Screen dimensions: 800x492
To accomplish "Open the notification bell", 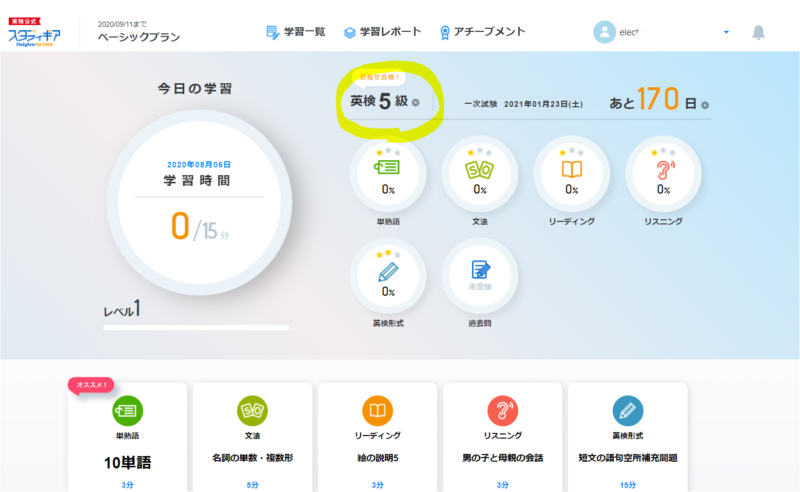I will (x=759, y=32).
